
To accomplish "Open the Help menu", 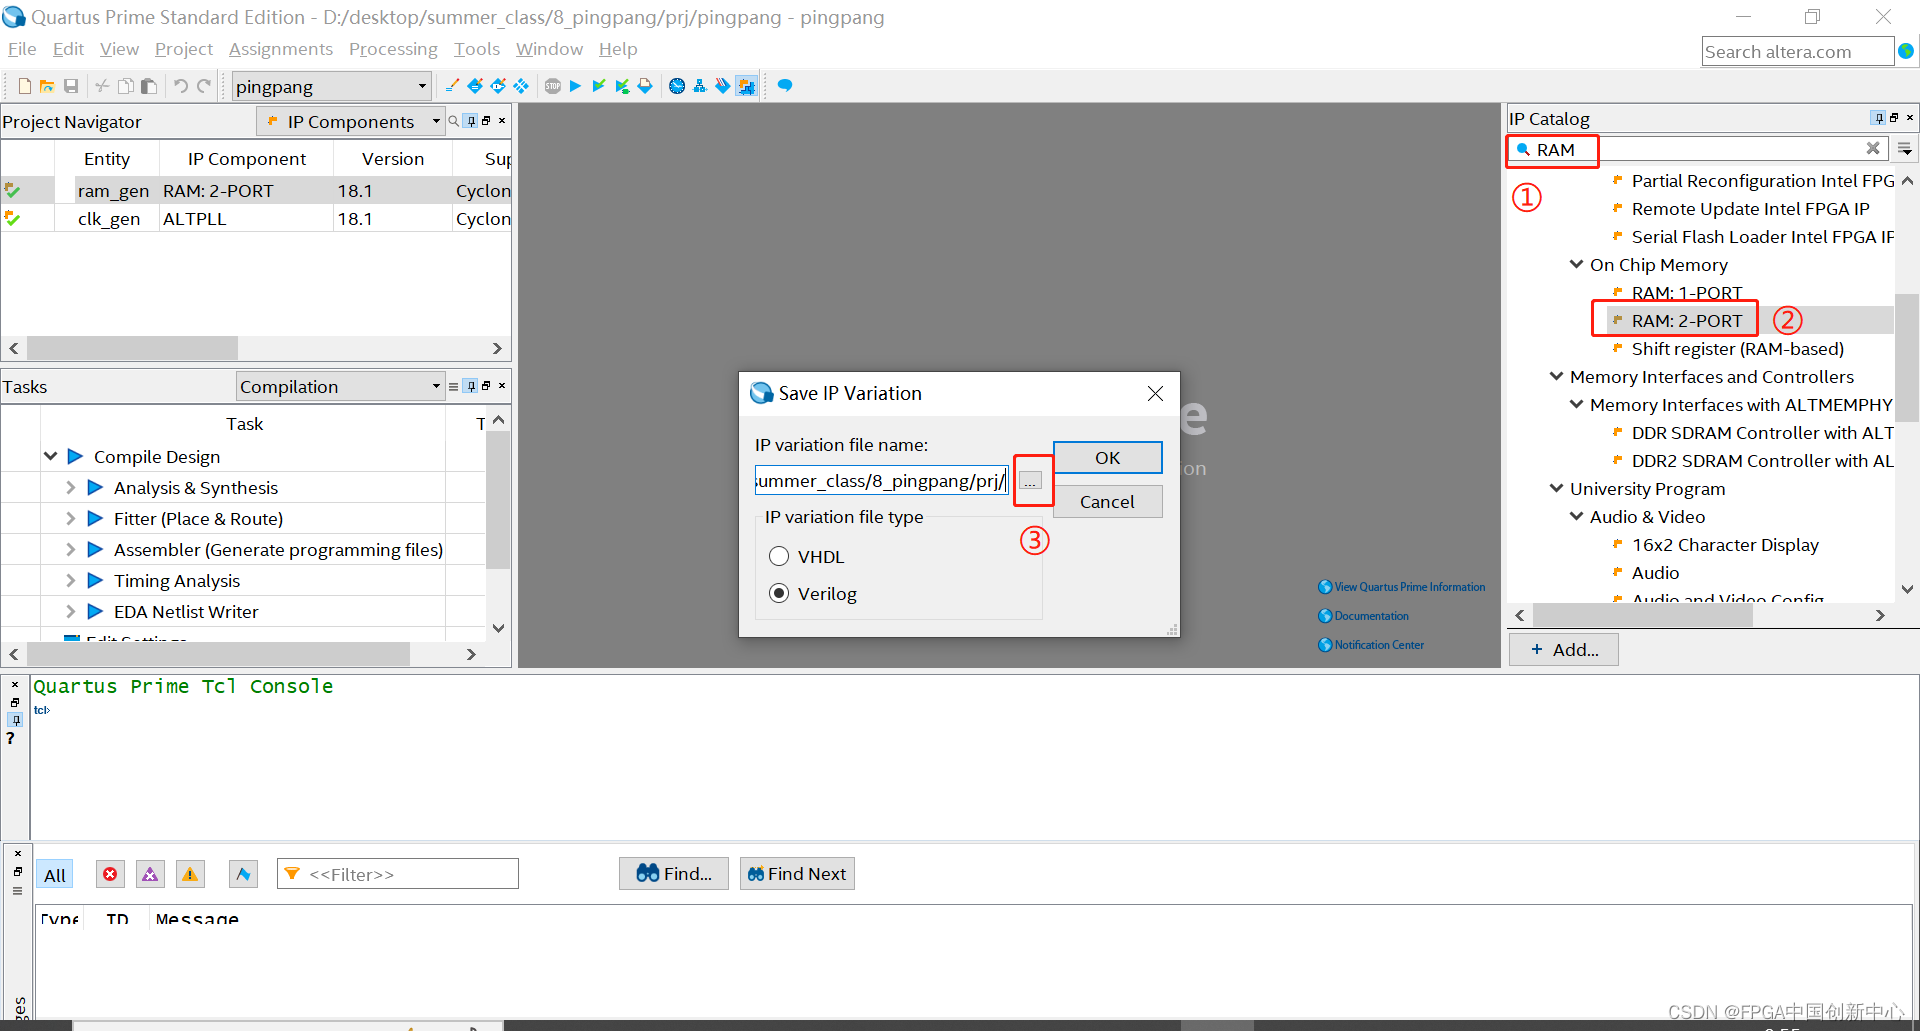I will click(x=618, y=49).
